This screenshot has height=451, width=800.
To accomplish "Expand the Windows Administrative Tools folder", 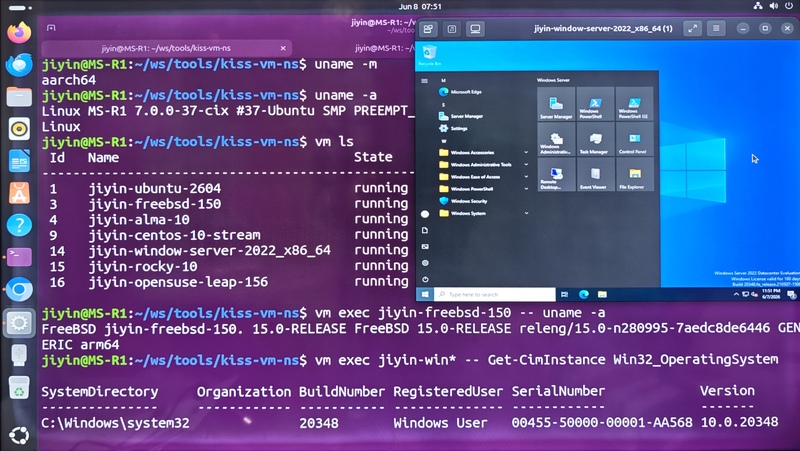I will point(484,164).
